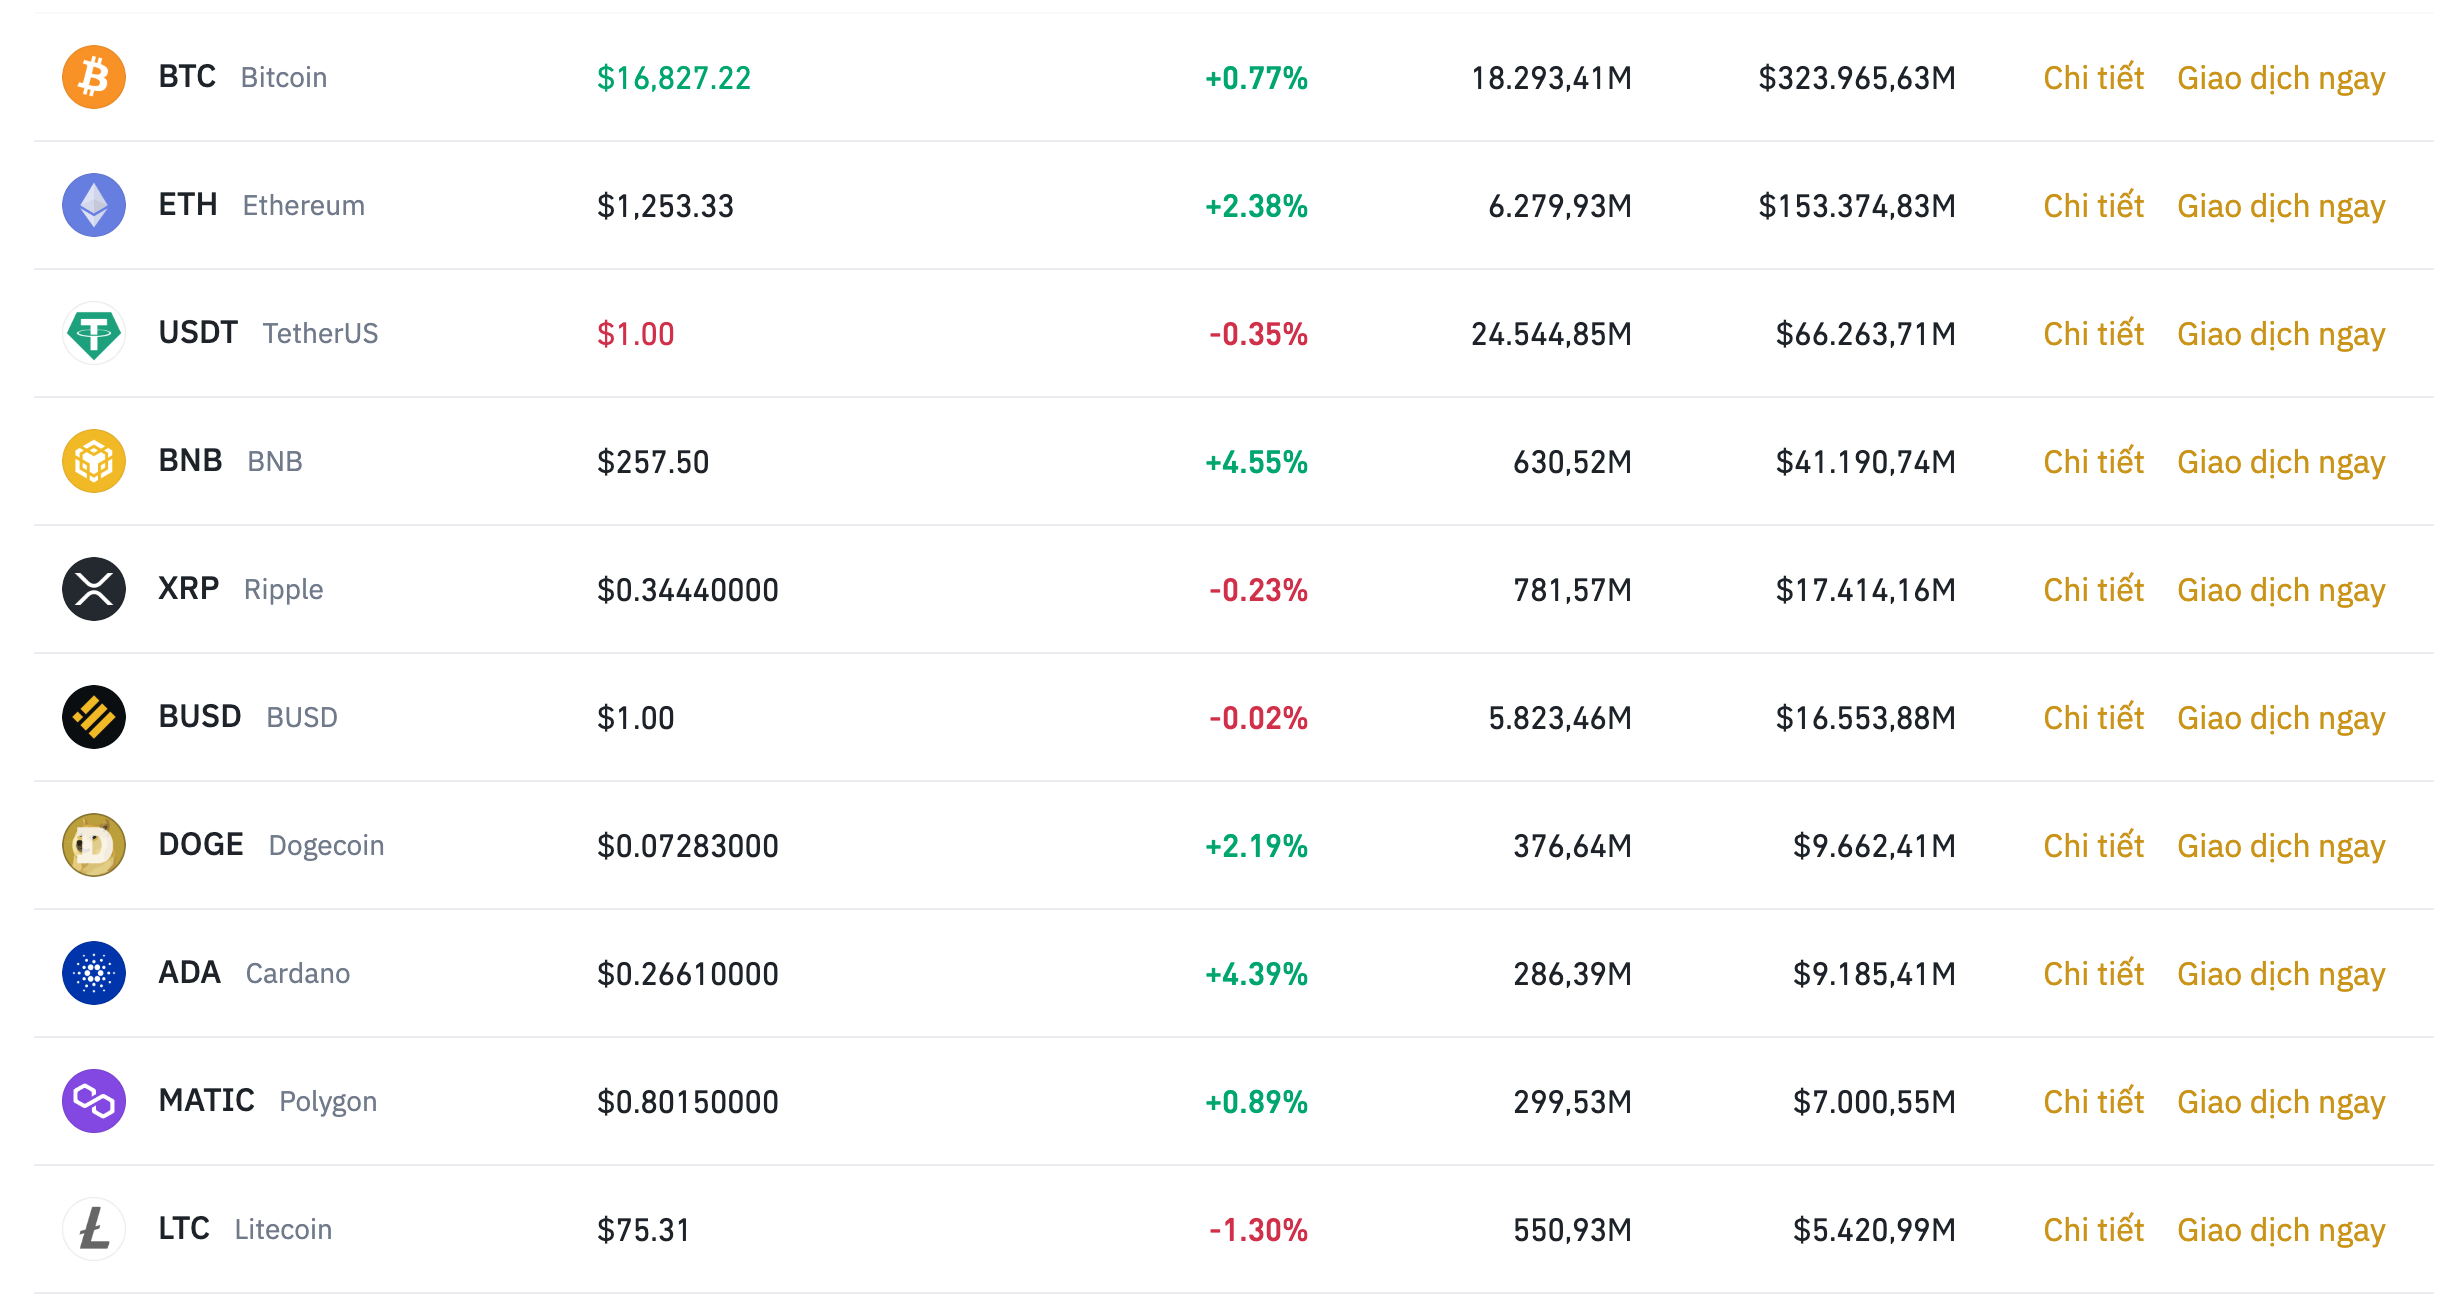Select the XRP ticker symbol
Screen dimensions: 2446x1298
pyautogui.click(x=189, y=589)
